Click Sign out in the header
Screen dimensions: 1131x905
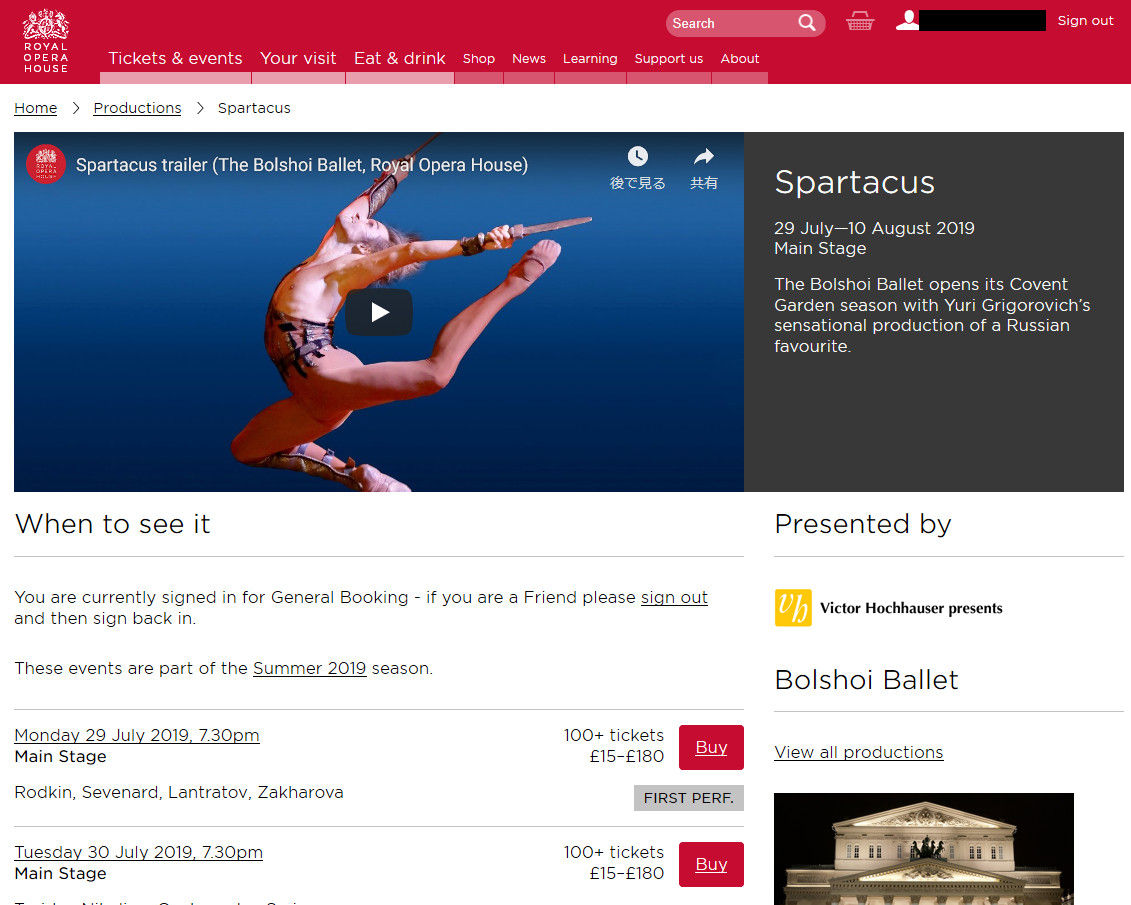pos(1085,20)
